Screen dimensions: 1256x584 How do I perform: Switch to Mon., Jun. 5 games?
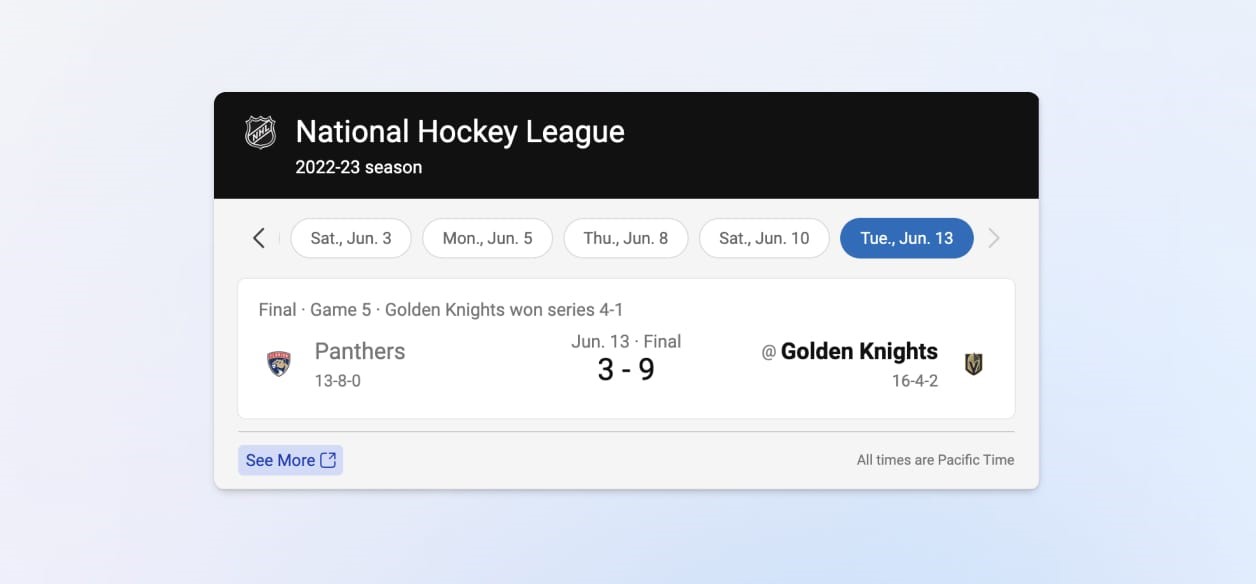(487, 238)
